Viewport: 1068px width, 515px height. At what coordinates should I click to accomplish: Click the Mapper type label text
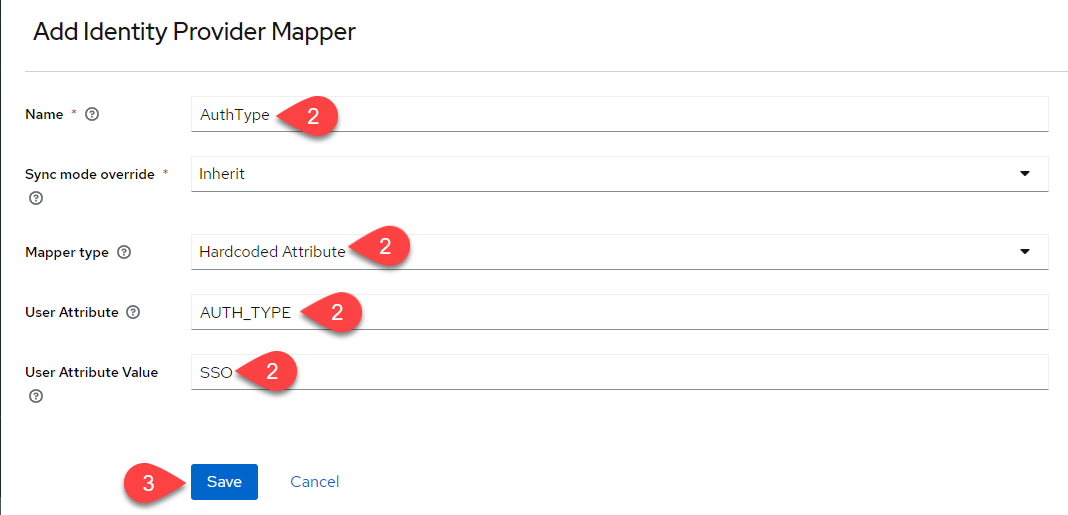67,253
